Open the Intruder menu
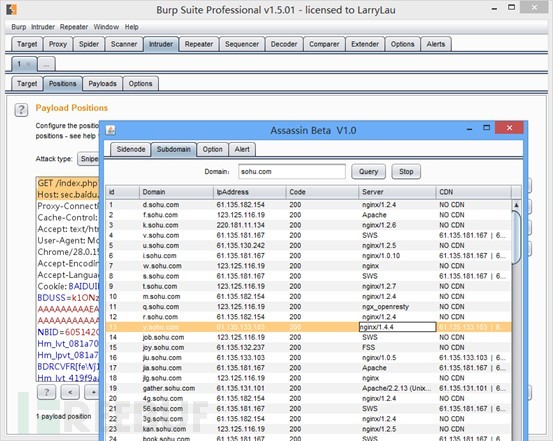Screen dimensions: 553x441 [x=43, y=27]
